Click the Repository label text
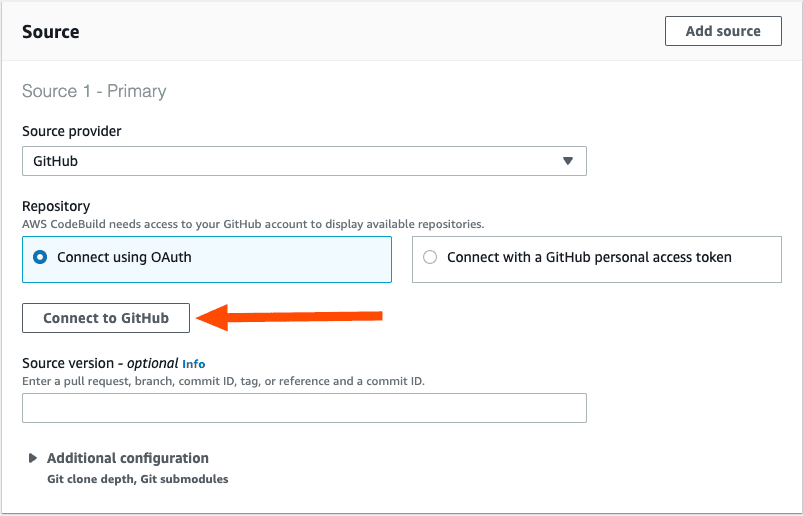The height and width of the screenshot is (516, 803). point(56,206)
